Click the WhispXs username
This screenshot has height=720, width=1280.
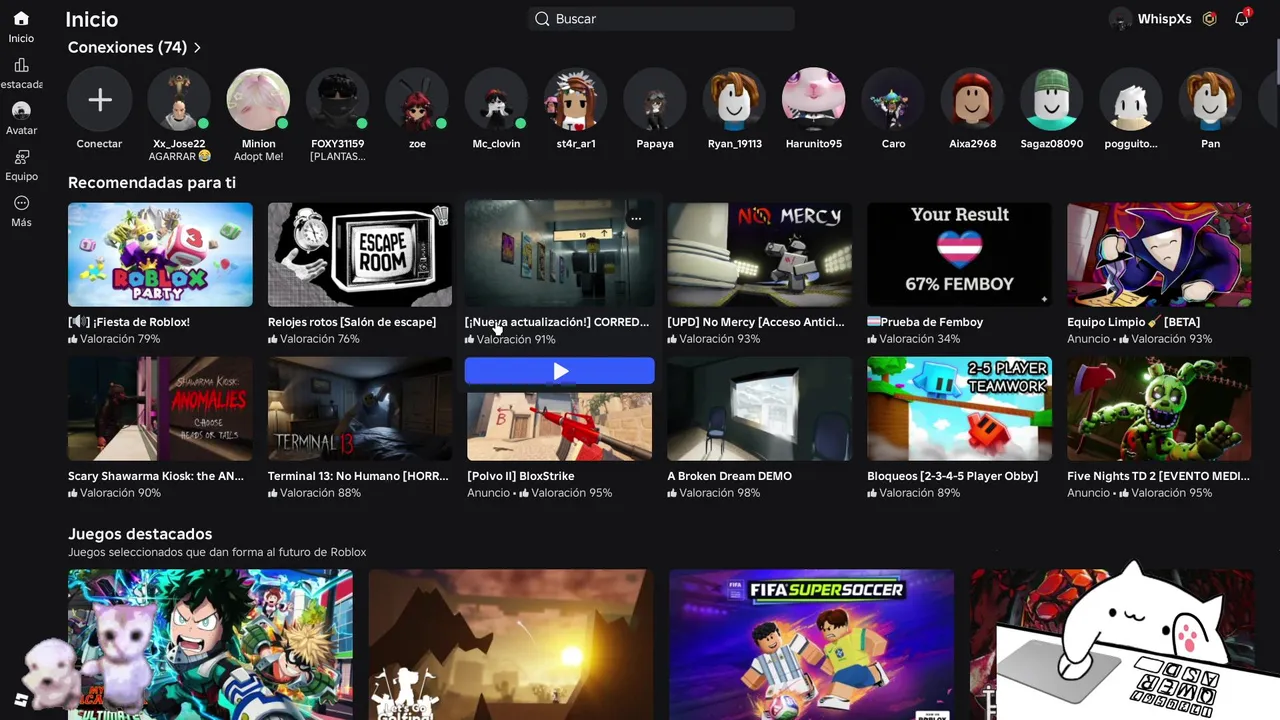[1165, 19]
